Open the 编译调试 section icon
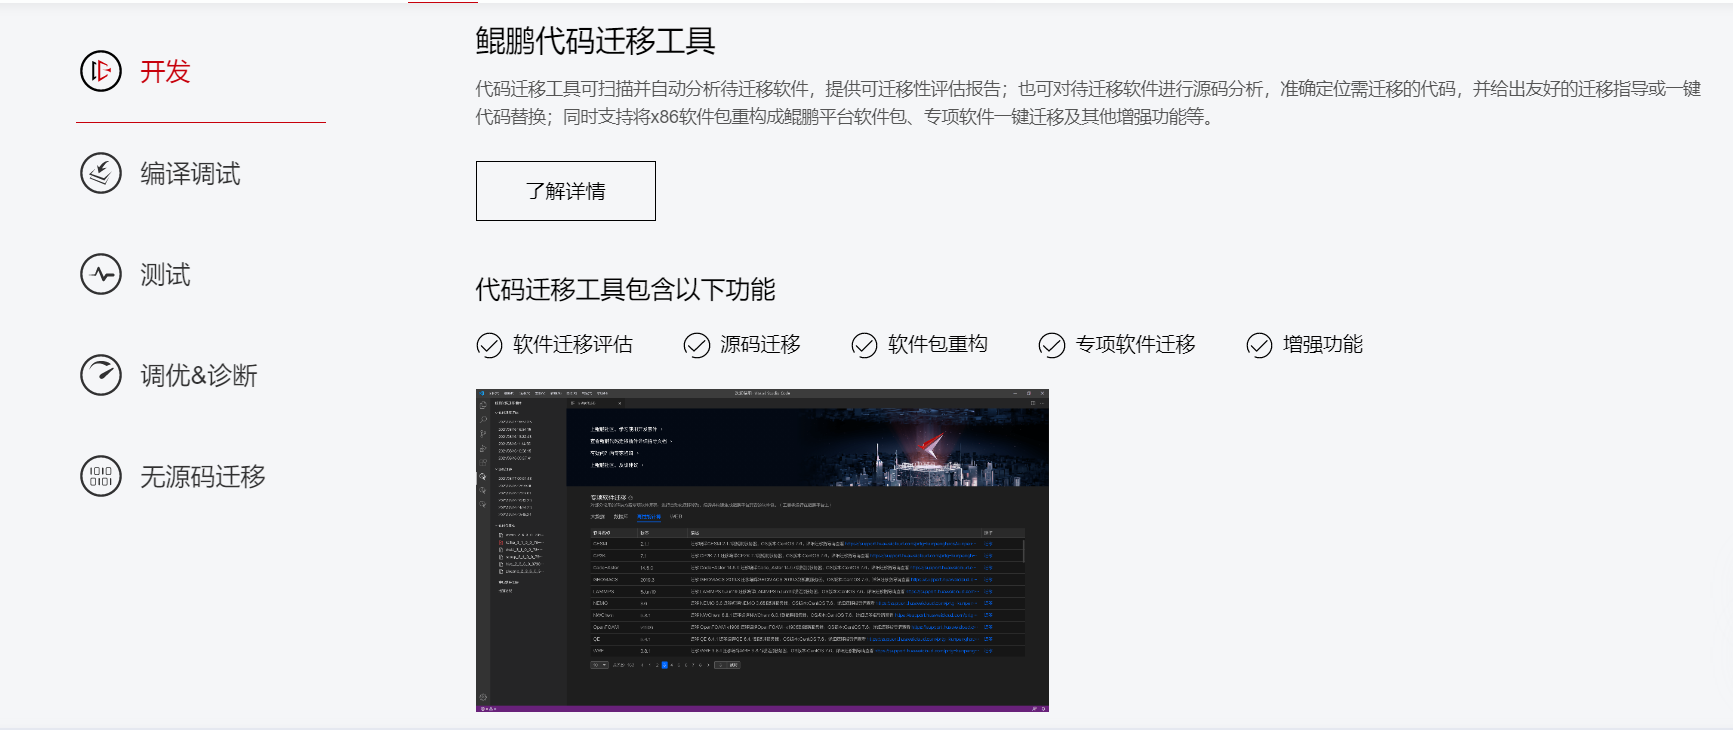This screenshot has height=730, width=1733. click(x=101, y=173)
